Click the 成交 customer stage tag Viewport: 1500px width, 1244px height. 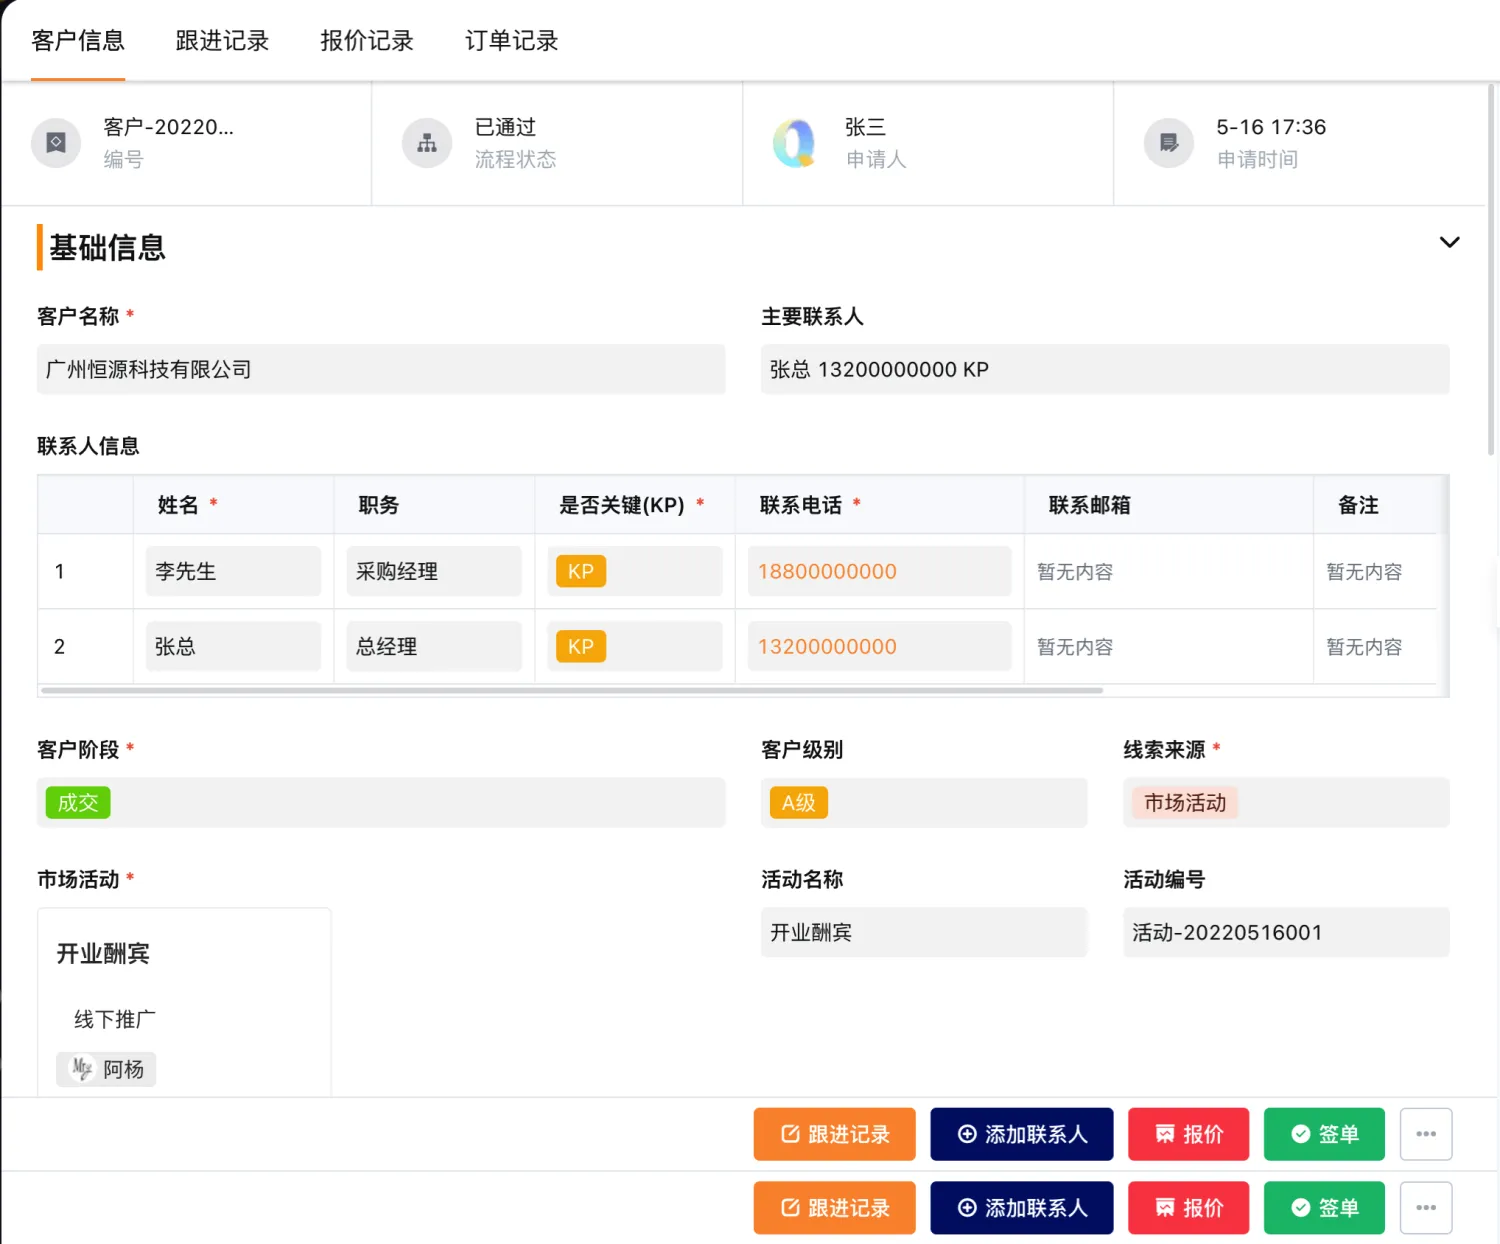tap(78, 803)
